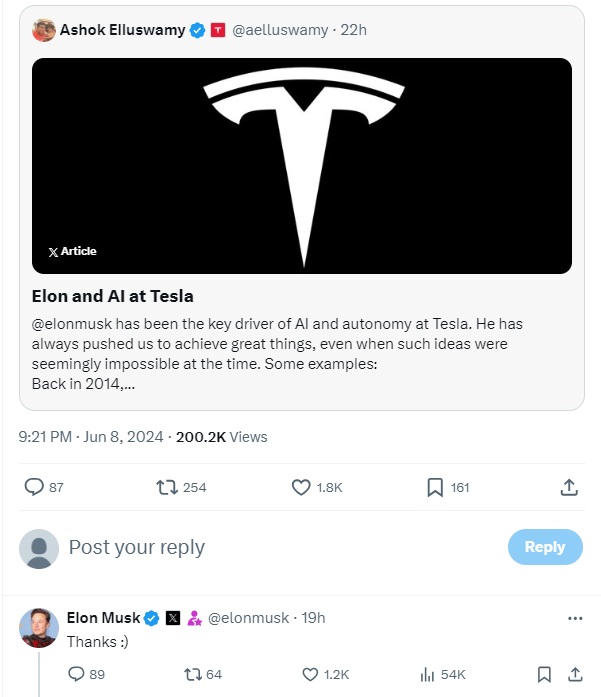Open the 9:21 PM Jun 8, 2024 timestamp
This screenshot has height=697, width=601.
pos(92,436)
